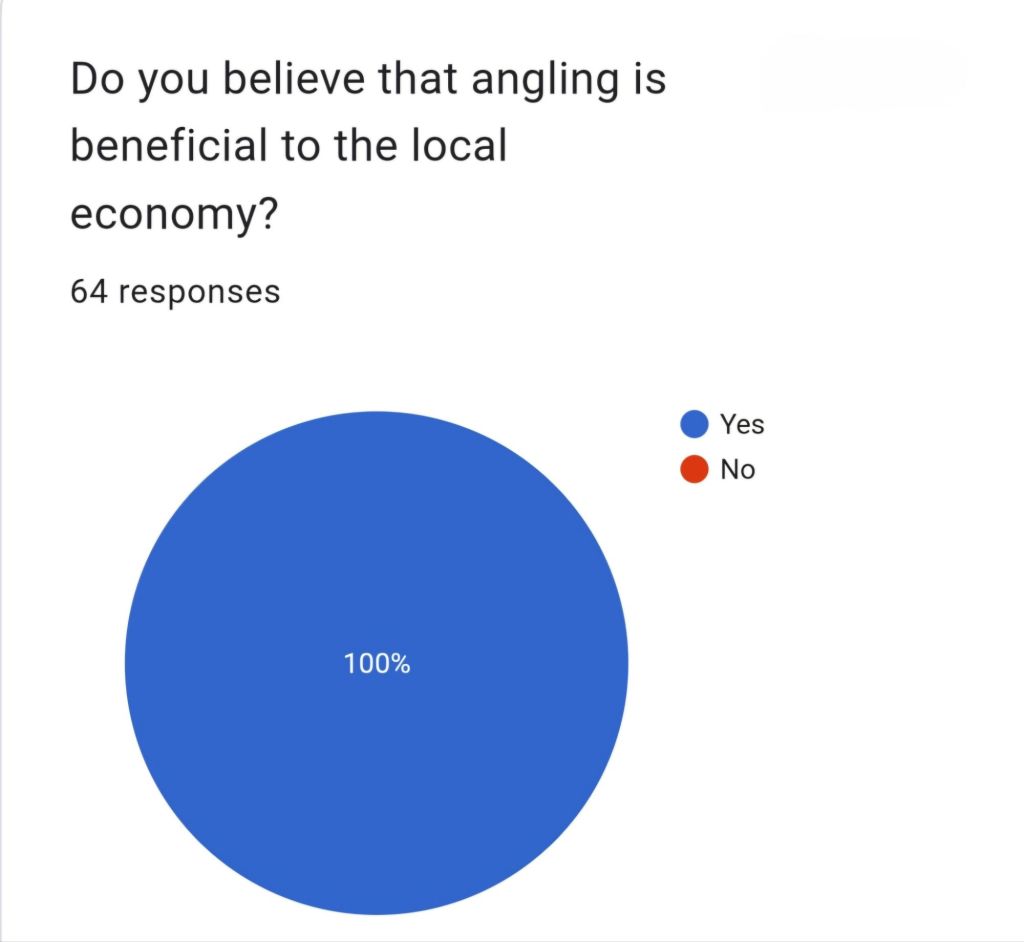
Task: Click the "64 responses" count text
Action: click(175, 291)
